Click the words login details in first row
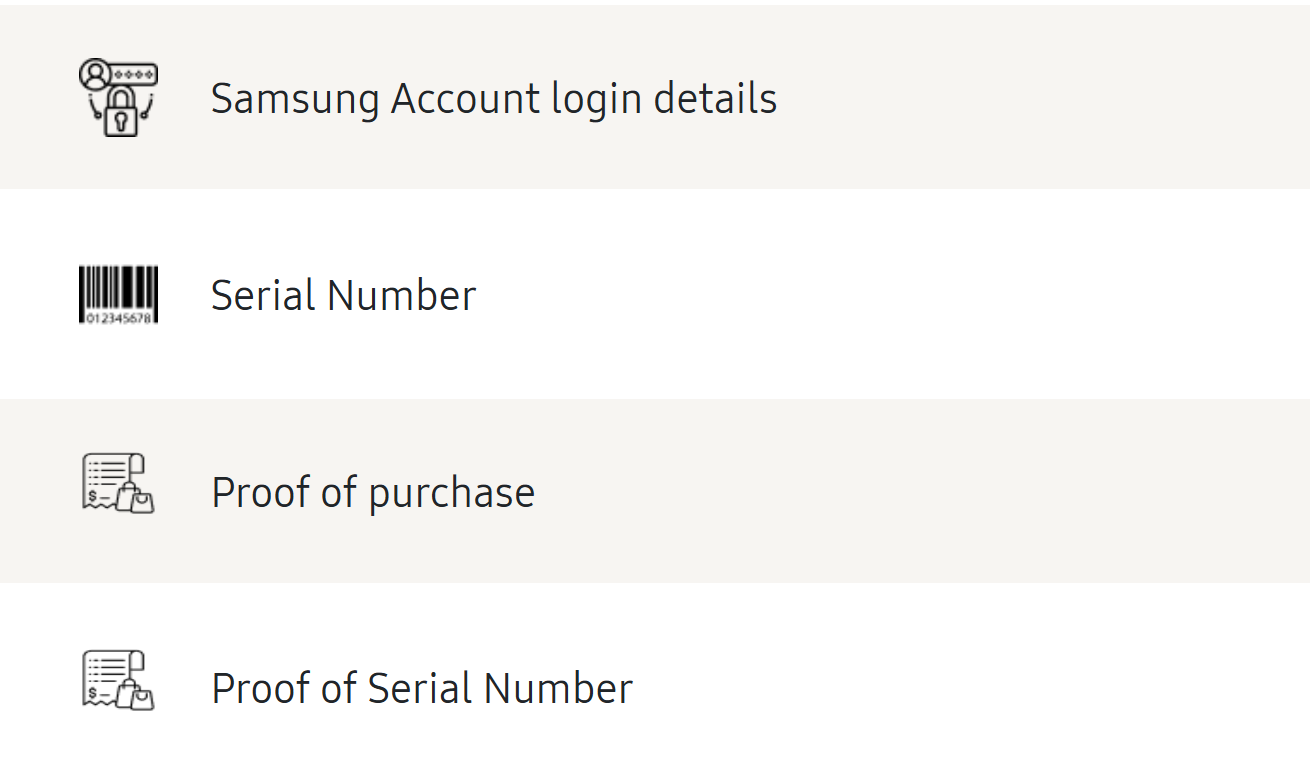 coord(664,98)
